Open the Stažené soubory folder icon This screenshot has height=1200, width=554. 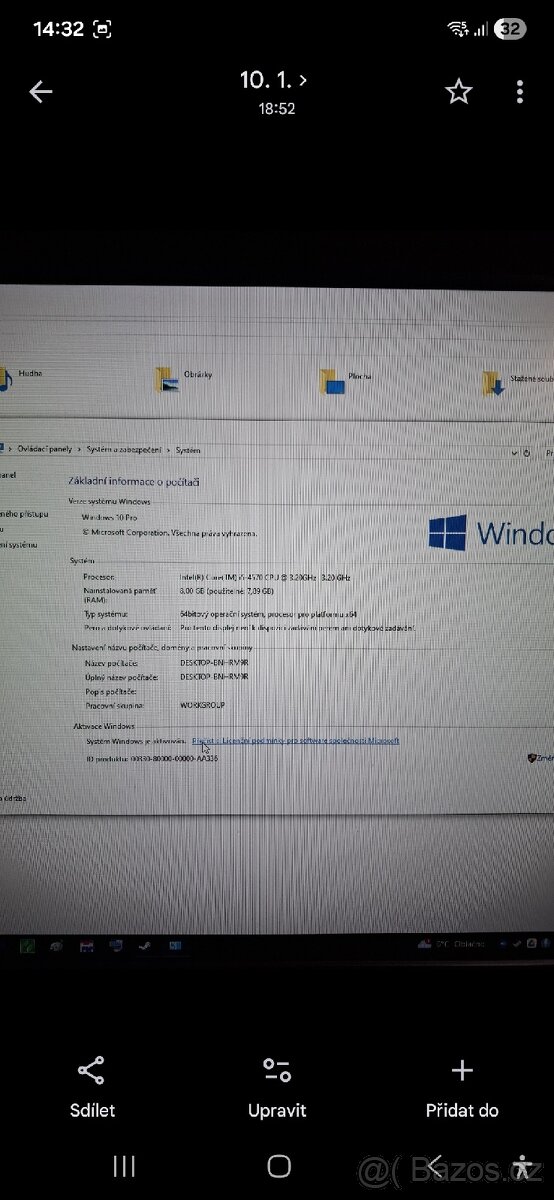pos(493,382)
